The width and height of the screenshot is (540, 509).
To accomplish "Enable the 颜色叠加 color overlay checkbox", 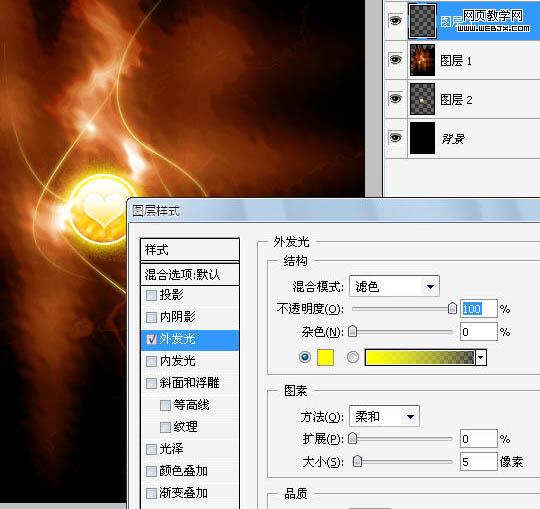I will (x=151, y=471).
